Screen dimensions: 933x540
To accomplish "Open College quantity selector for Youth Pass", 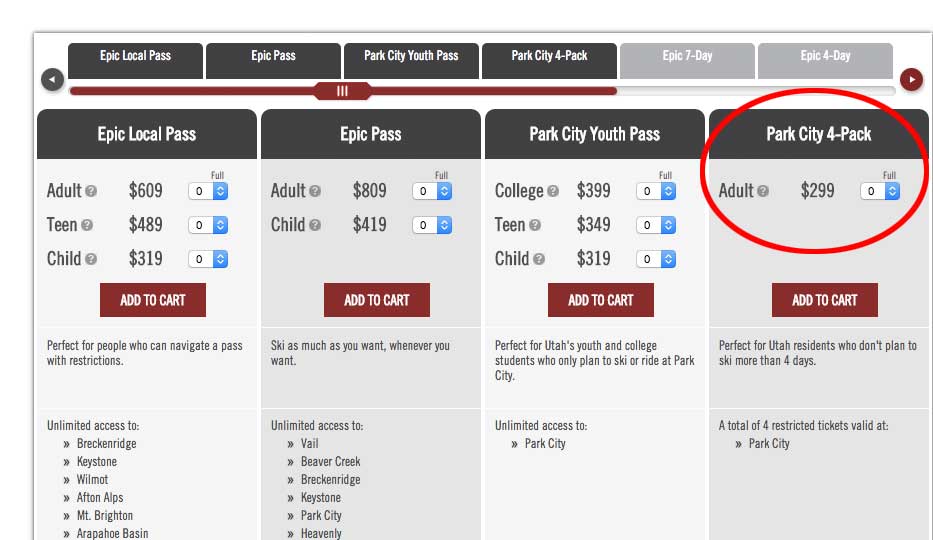I will 656,191.
